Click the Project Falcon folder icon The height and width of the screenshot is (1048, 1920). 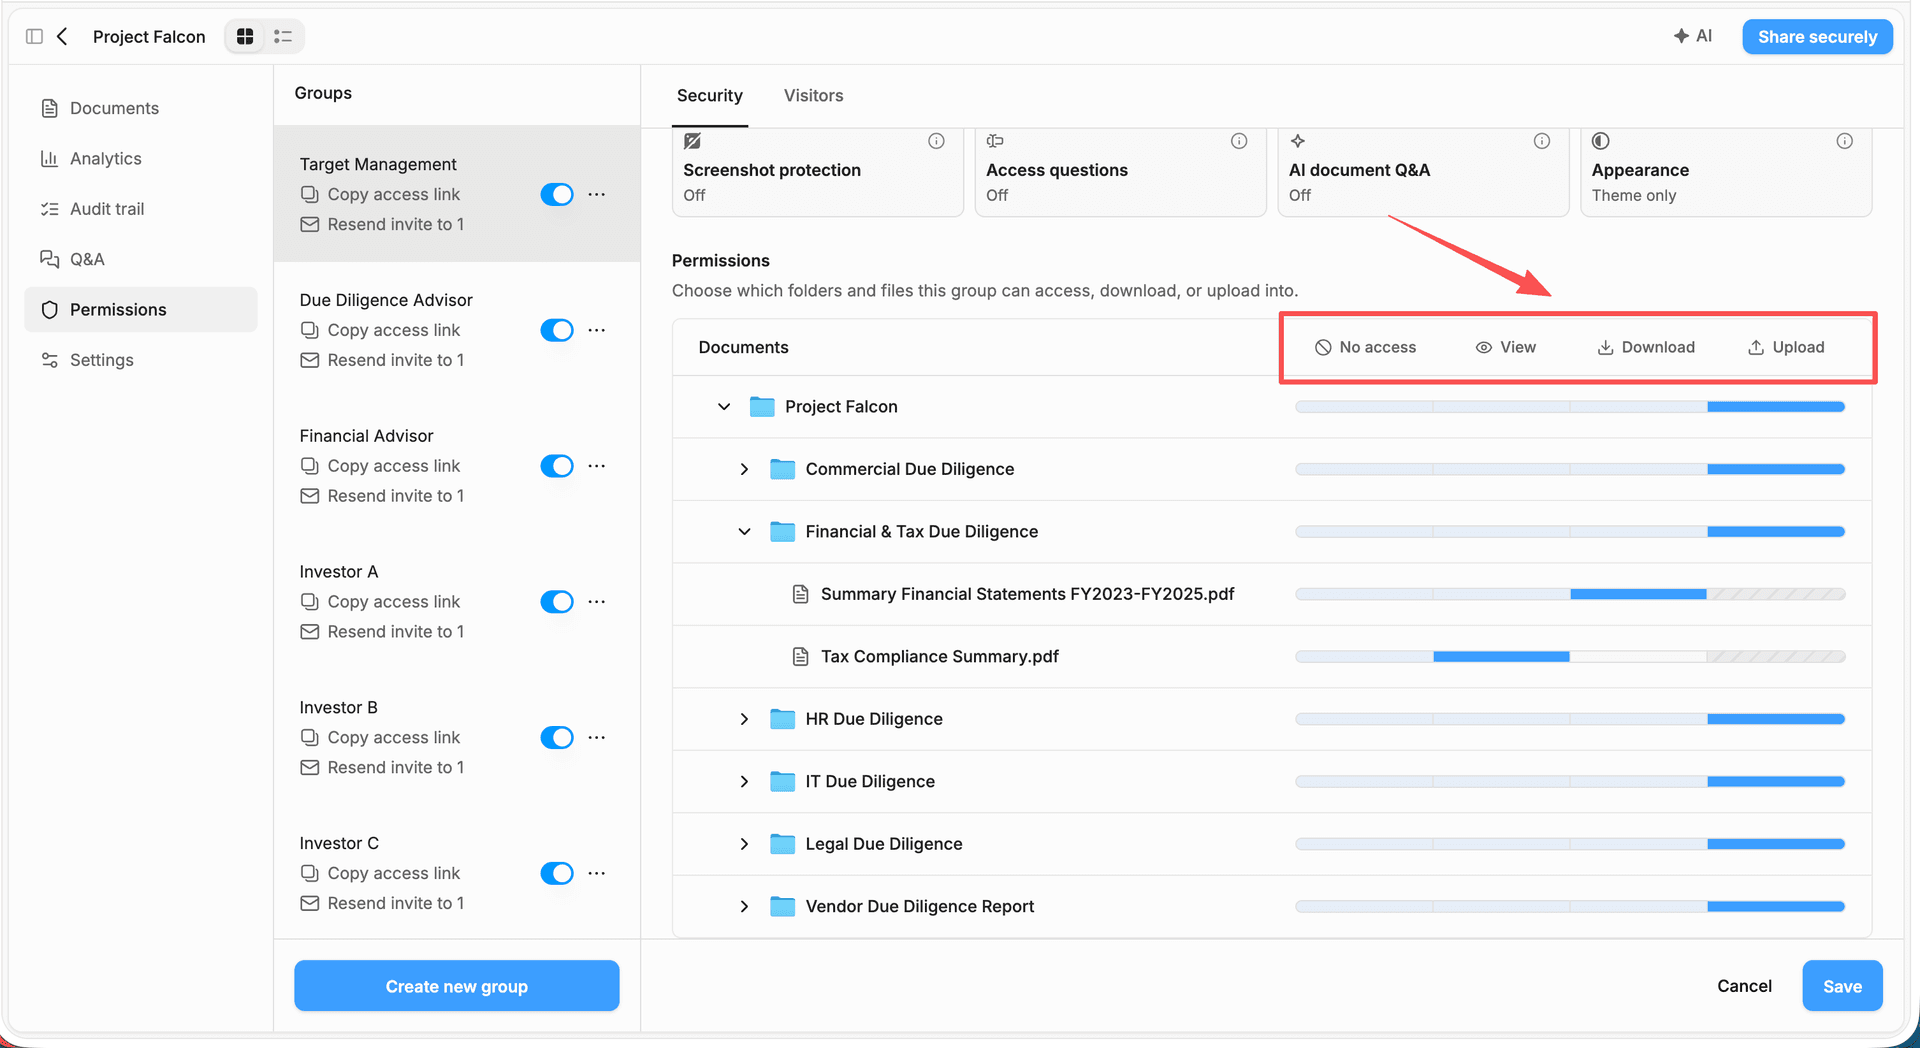pos(762,407)
